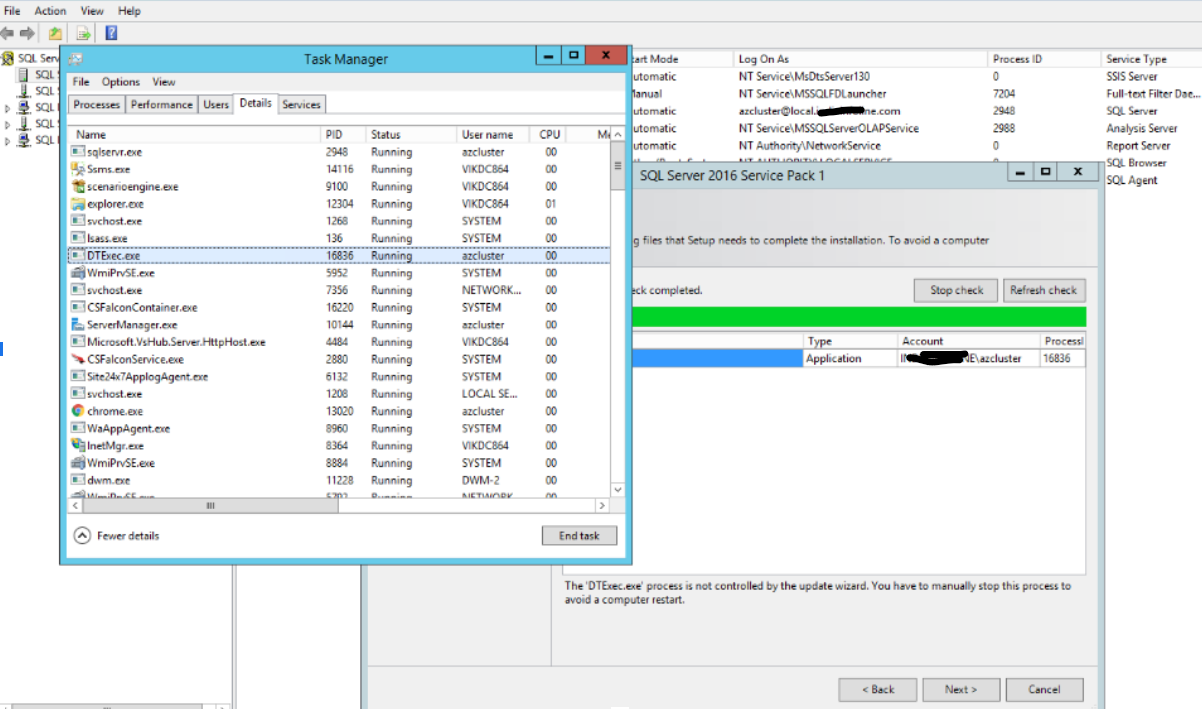Sort processes by the Status column header
Screen dimensions: 1202x709
point(411,134)
